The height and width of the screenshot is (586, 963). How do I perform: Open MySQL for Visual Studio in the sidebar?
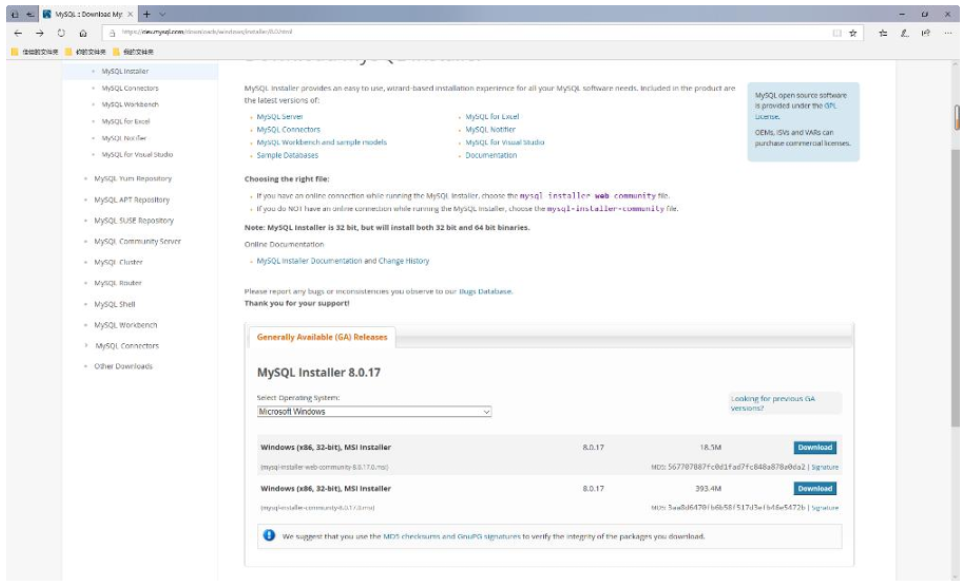(x=137, y=155)
